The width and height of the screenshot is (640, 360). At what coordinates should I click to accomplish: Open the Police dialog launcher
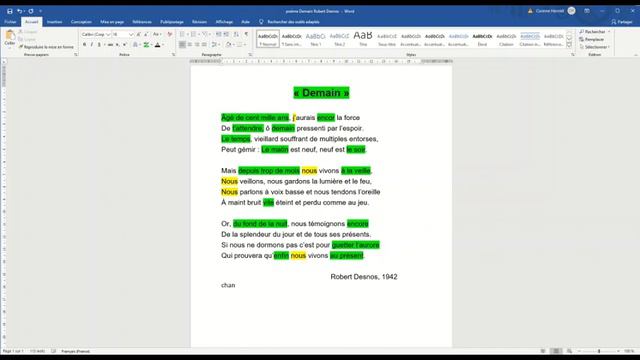click(173, 54)
